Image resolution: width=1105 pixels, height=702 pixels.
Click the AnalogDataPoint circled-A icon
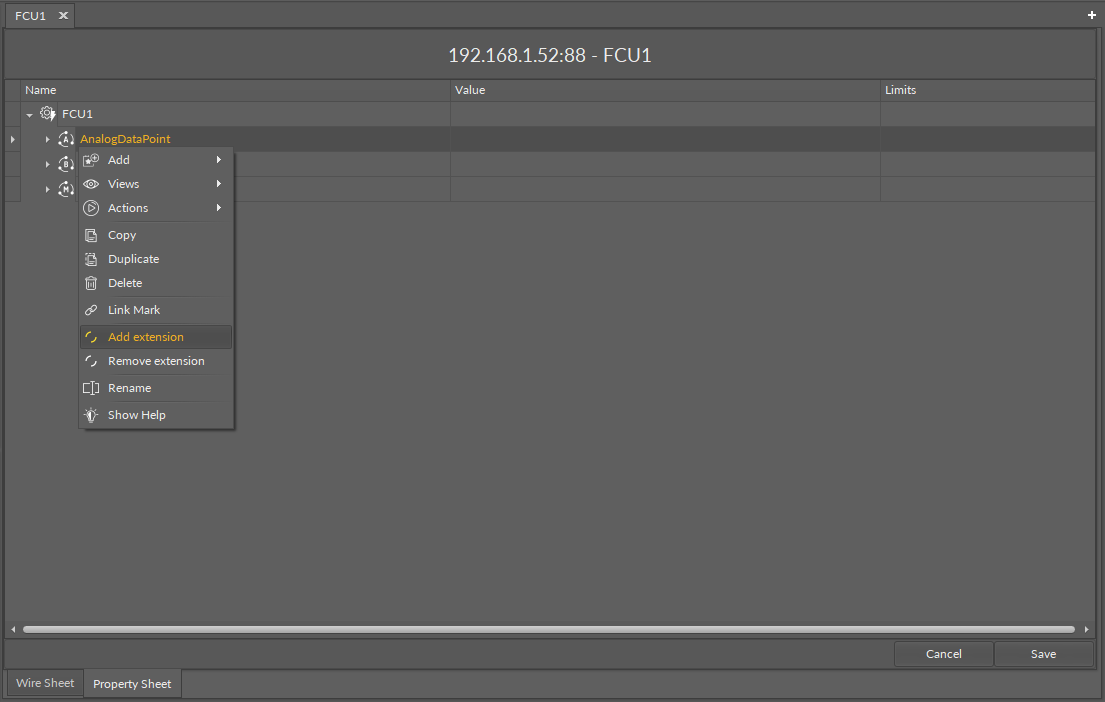coord(66,139)
